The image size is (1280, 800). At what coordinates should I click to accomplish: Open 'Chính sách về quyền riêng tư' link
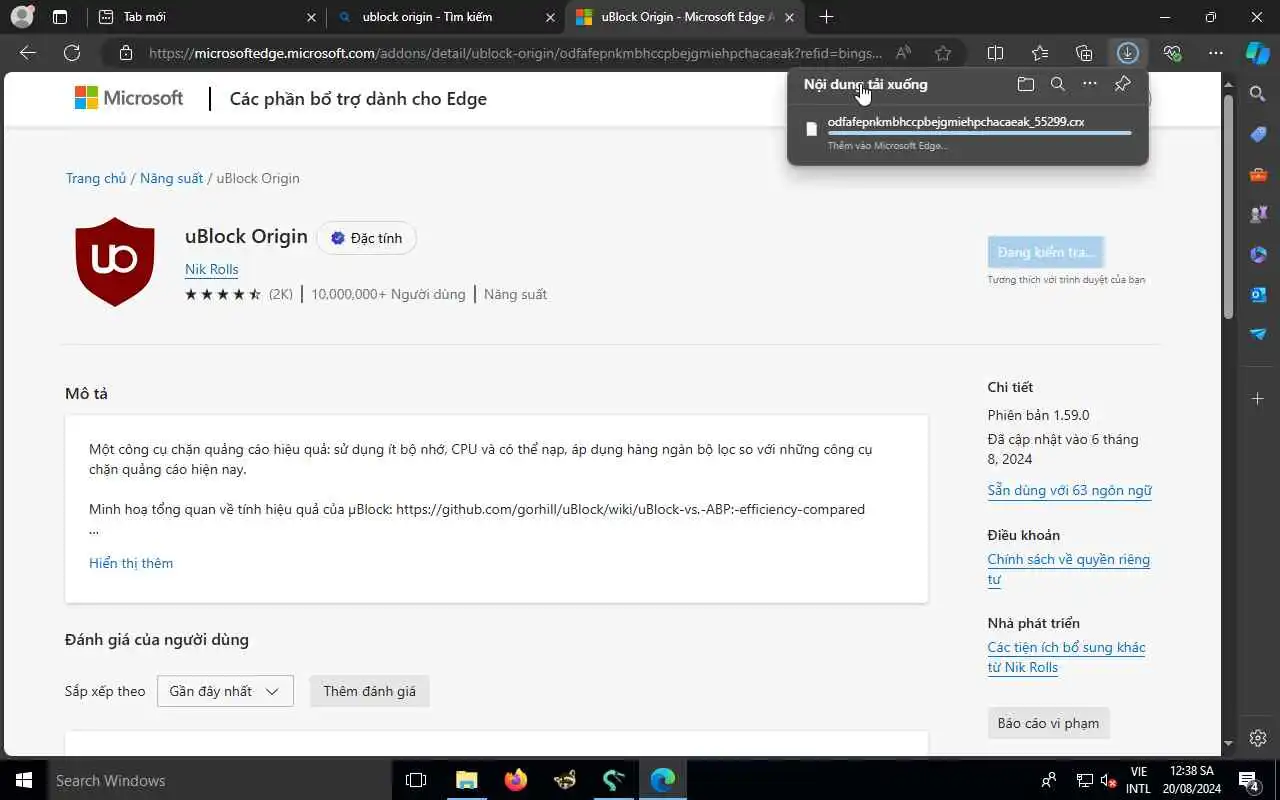click(x=1069, y=569)
